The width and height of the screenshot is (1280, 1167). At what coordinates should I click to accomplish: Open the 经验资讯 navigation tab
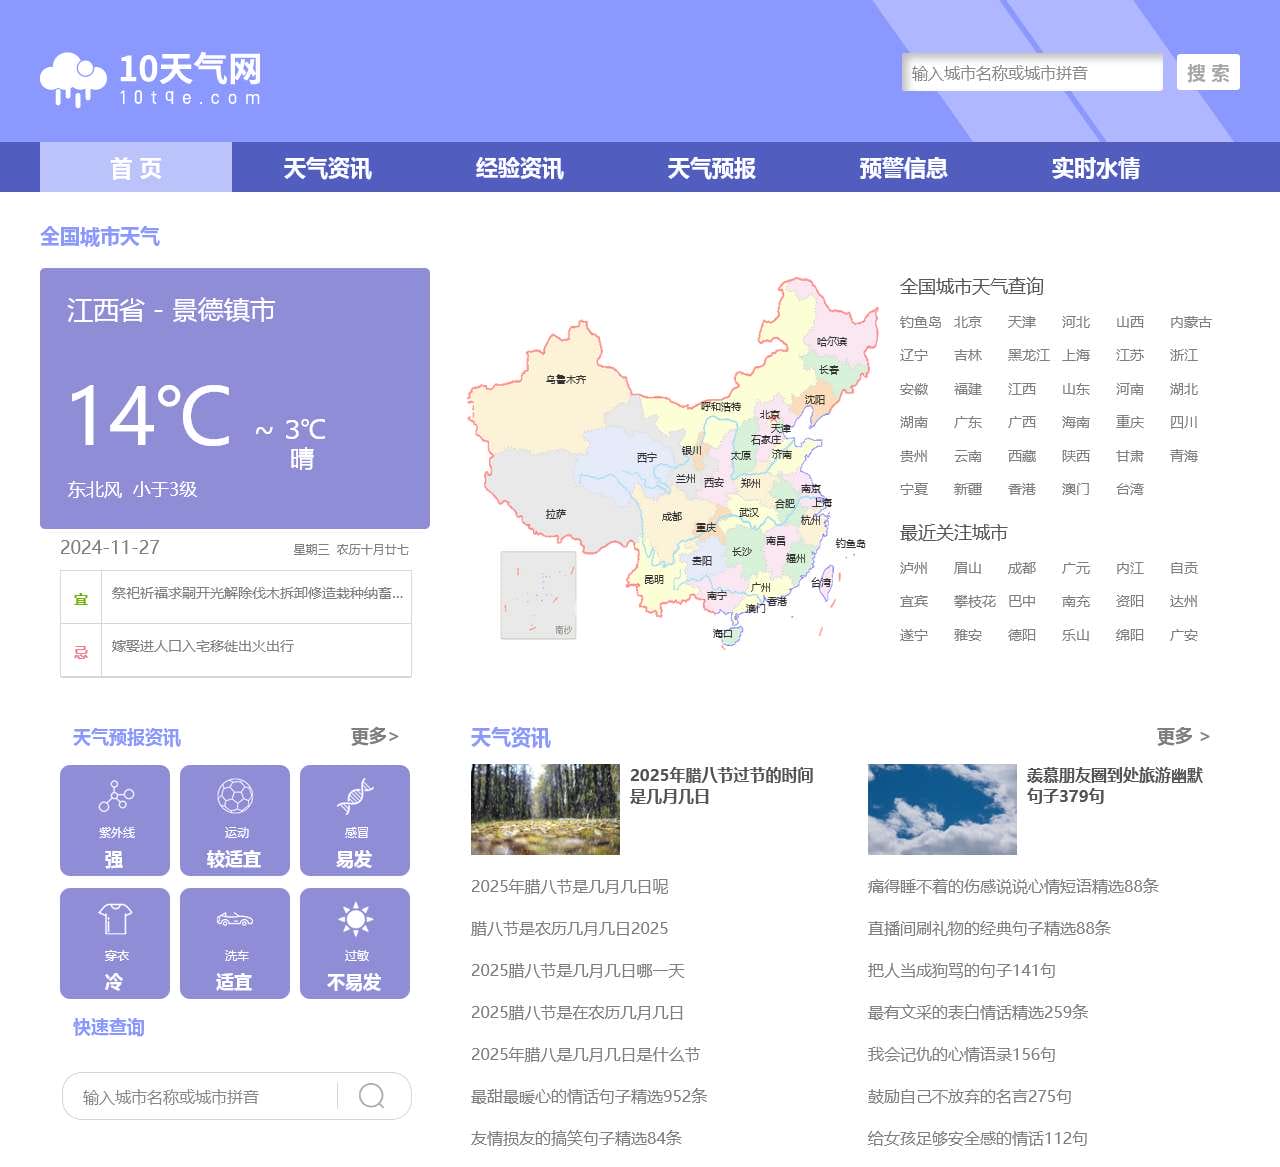click(x=520, y=167)
